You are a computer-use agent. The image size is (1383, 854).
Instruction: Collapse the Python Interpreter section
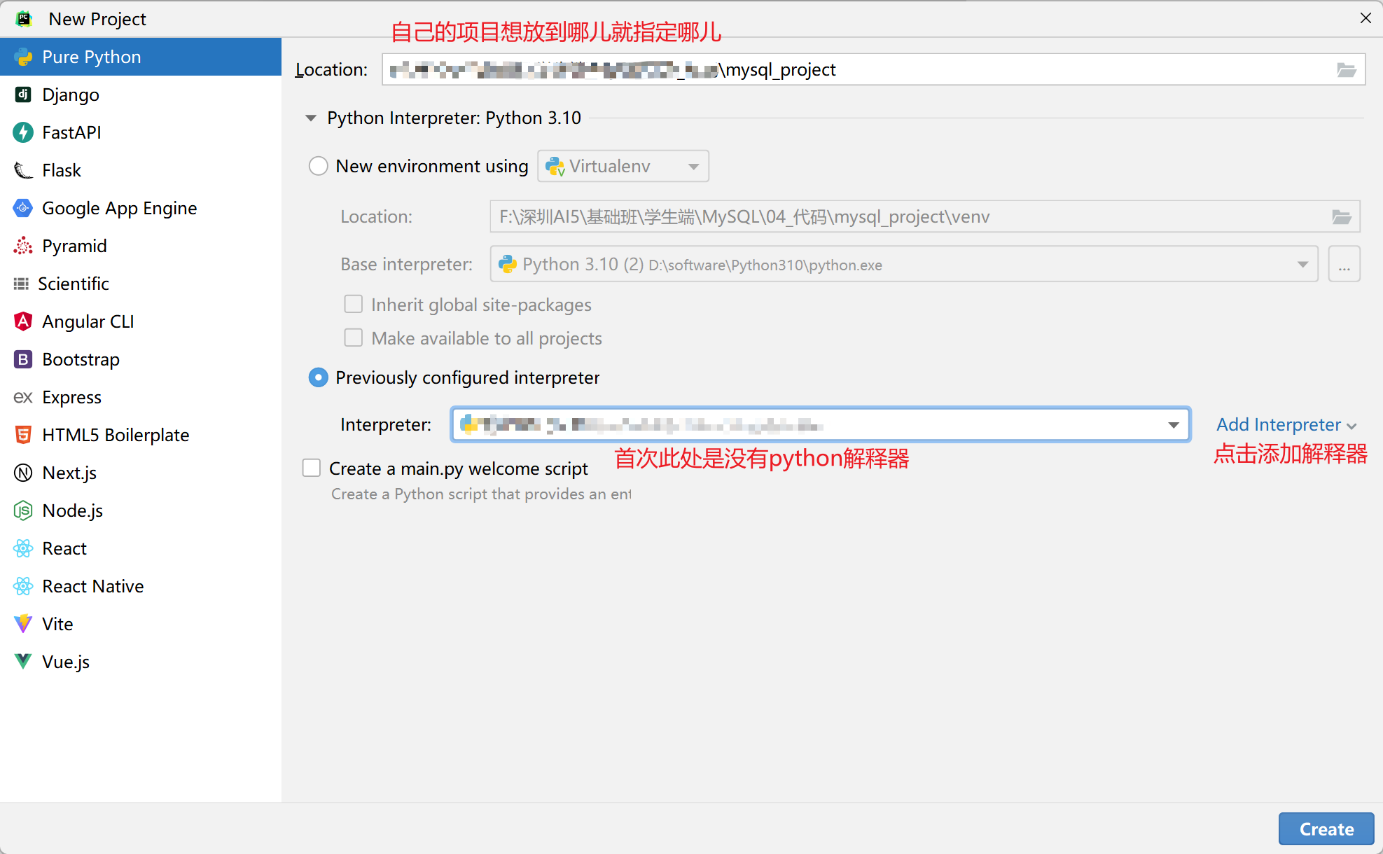312,118
